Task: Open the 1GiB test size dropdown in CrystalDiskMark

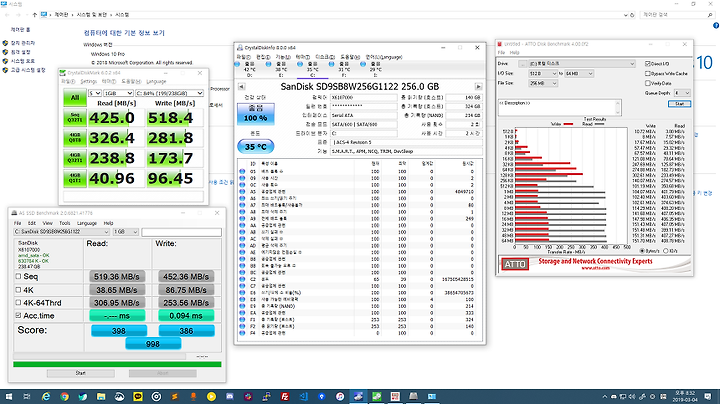Action: click(118, 93)
